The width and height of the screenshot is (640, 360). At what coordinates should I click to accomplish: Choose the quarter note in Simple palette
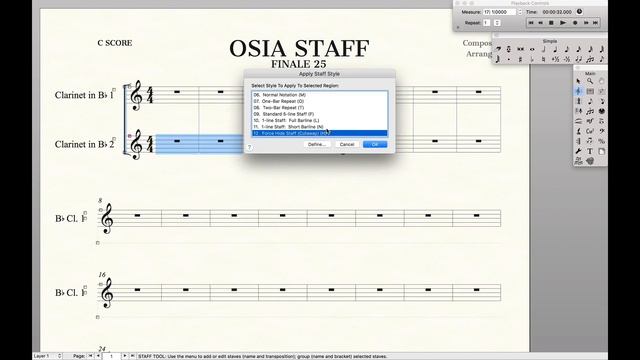point(555,49)
